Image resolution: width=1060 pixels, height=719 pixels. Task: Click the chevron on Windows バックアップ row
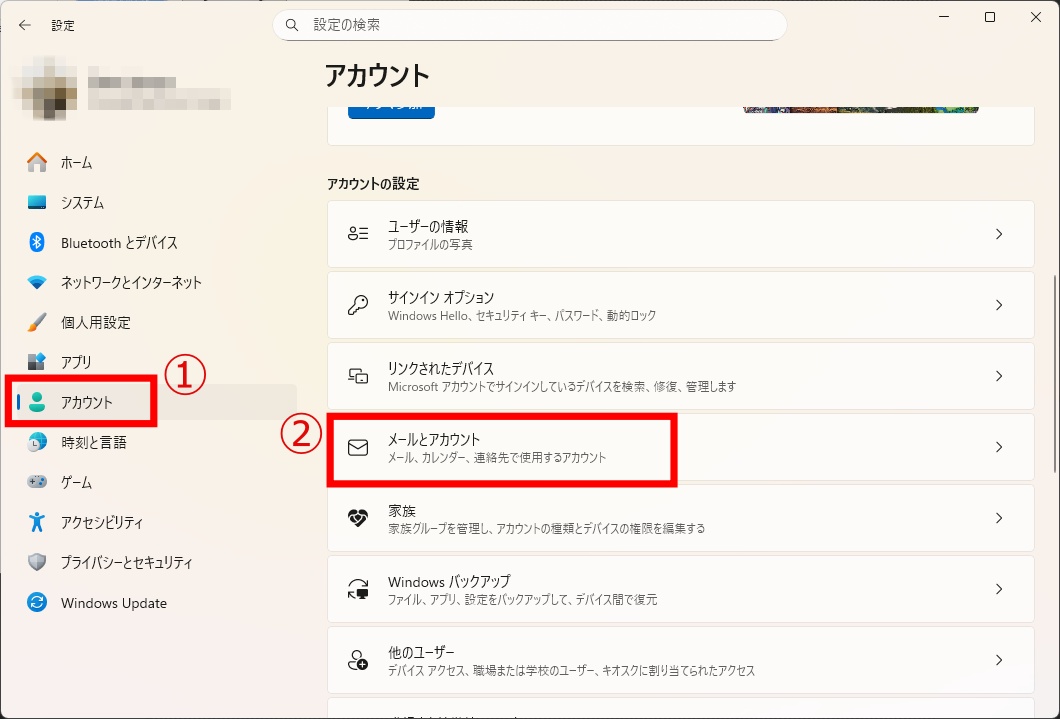coord(998,589)
